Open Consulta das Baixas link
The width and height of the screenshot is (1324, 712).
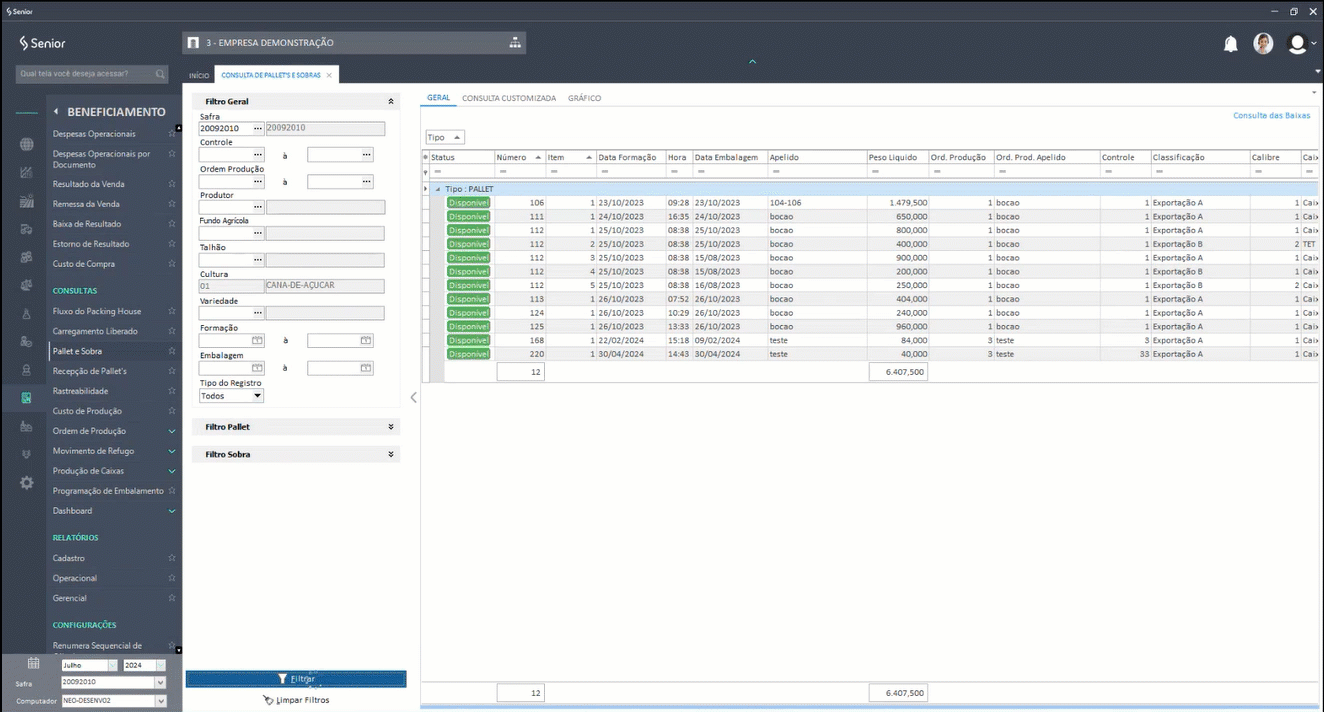pos(1271,116)
